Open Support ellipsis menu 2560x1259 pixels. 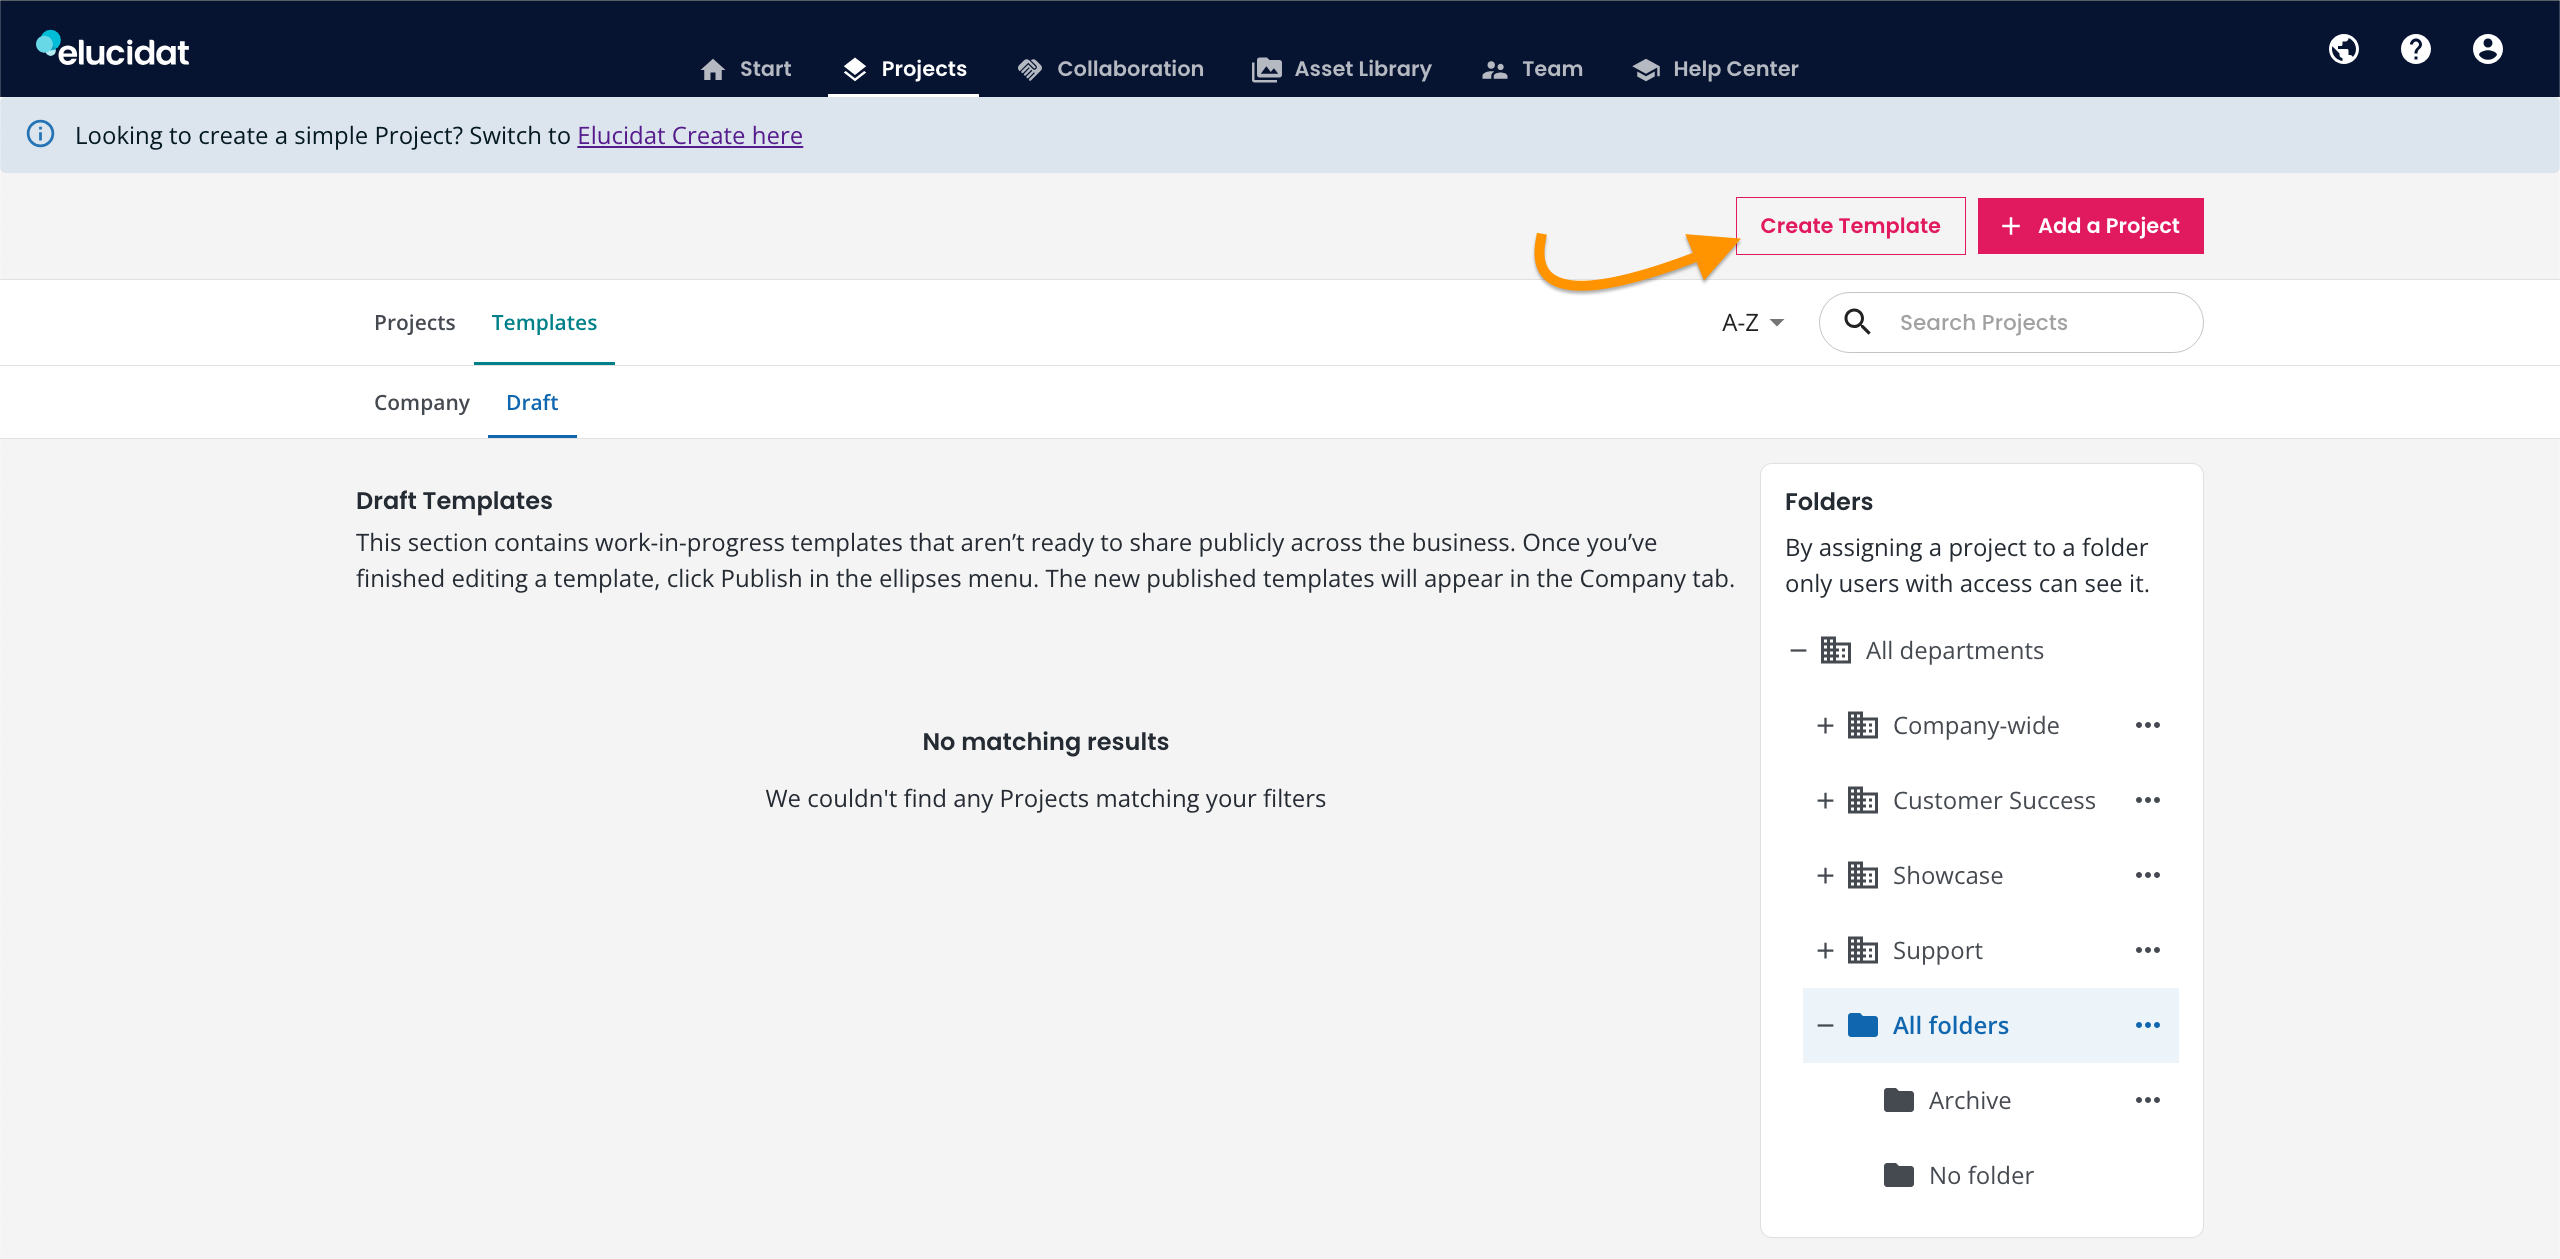pos(2147,950)
